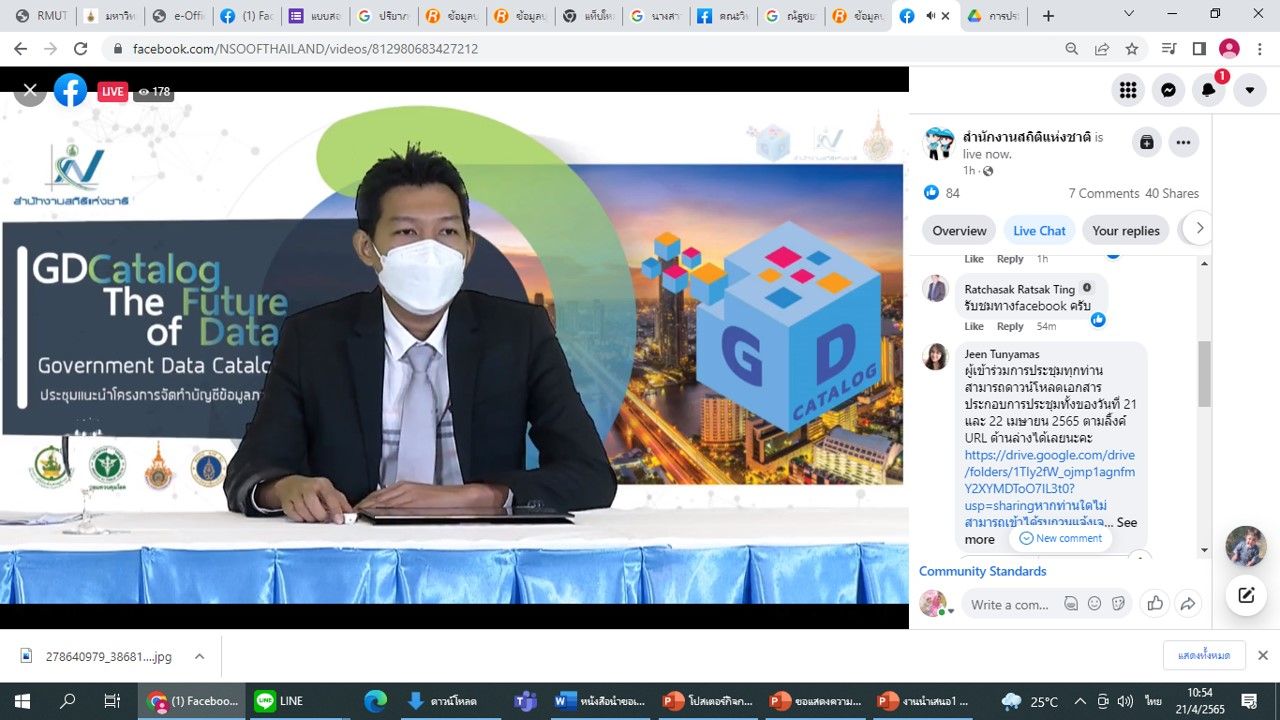This screenshot has width=1280, height=720.
Task: Open Microsoft Teams from the taskbar
Action: [526, 700]
